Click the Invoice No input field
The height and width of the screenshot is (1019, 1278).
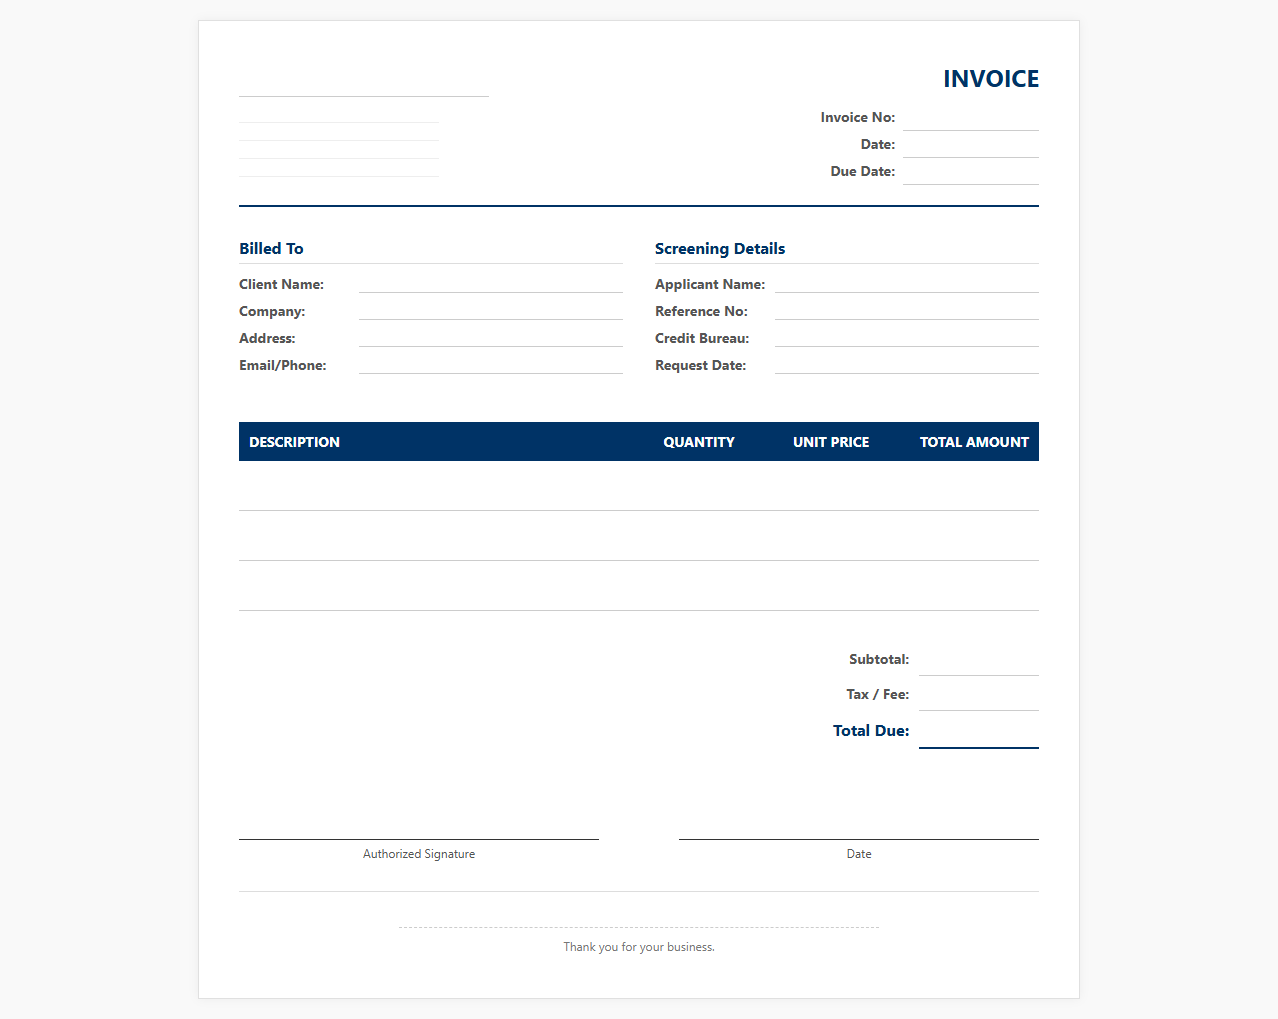971,118
